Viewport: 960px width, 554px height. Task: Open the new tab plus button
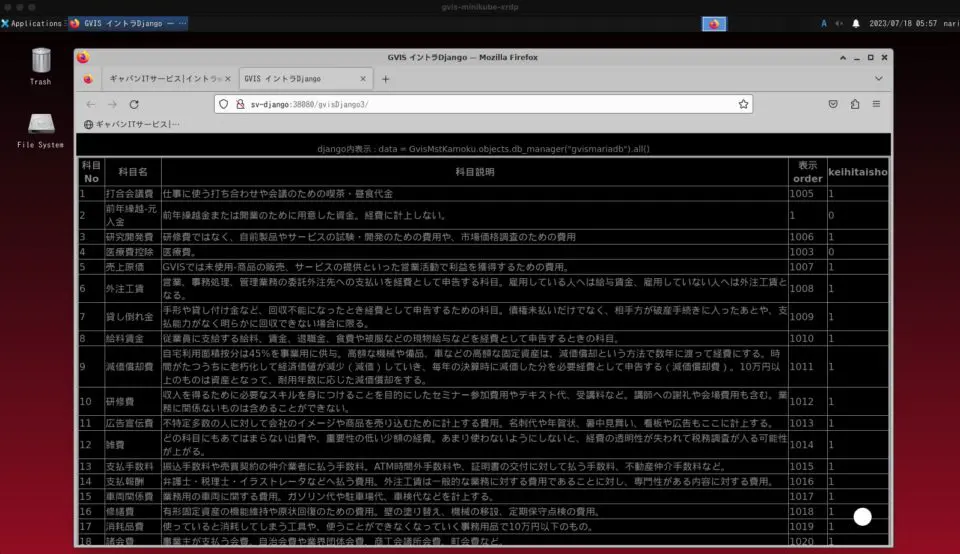coord(385,78)
